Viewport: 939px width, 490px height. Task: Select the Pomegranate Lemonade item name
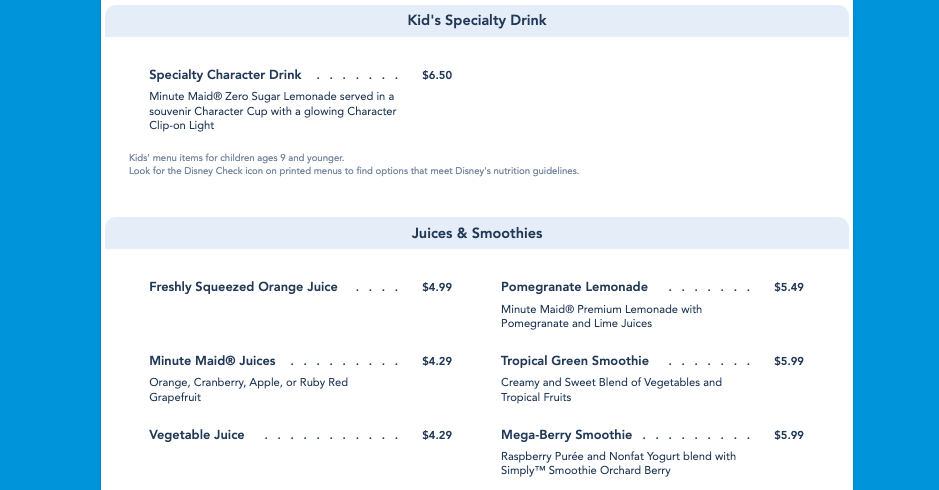tap(574, 287)
